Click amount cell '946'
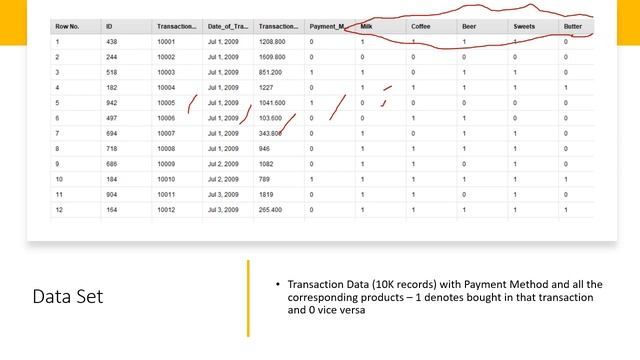 pos(264,149)
